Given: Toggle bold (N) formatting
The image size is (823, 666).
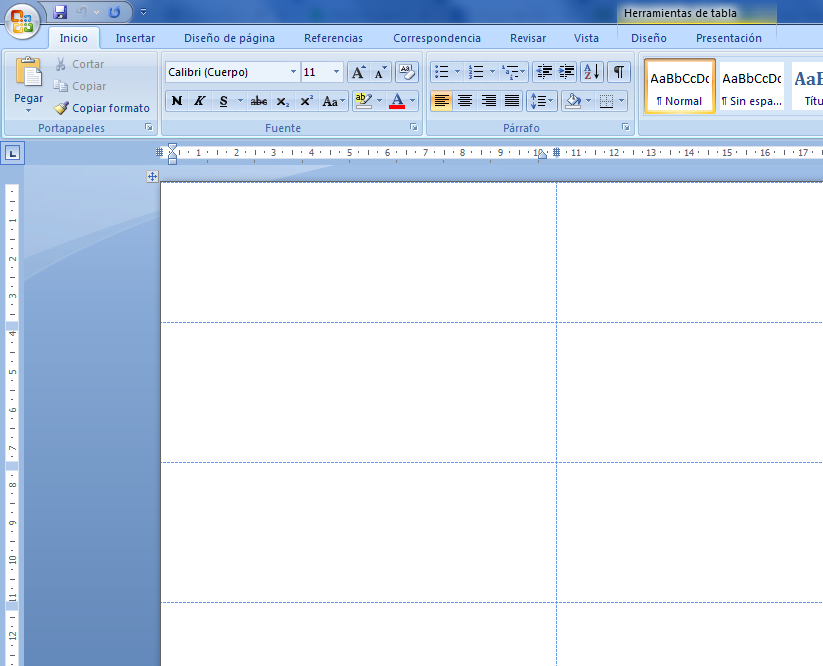Looking at the screenshot, I should pyautogui.click(x=177, y=101).
